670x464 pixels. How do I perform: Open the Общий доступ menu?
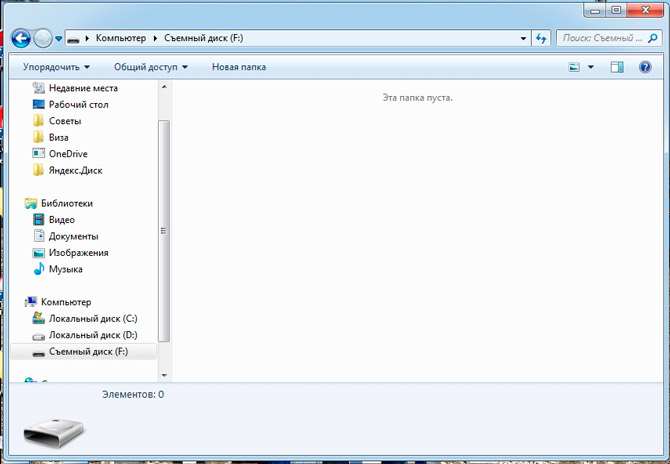coord(151,67)
